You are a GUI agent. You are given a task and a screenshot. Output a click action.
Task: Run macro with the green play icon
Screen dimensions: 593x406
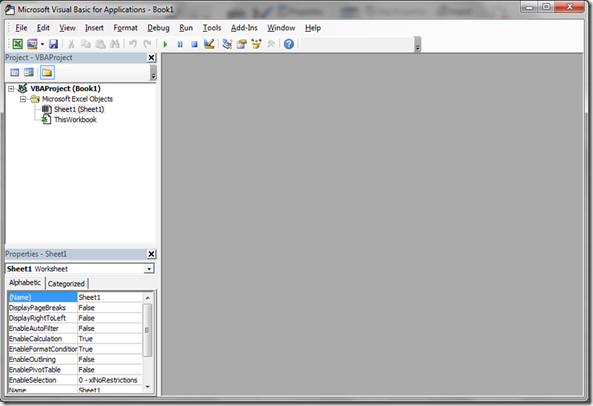click(x=165, y=44)
